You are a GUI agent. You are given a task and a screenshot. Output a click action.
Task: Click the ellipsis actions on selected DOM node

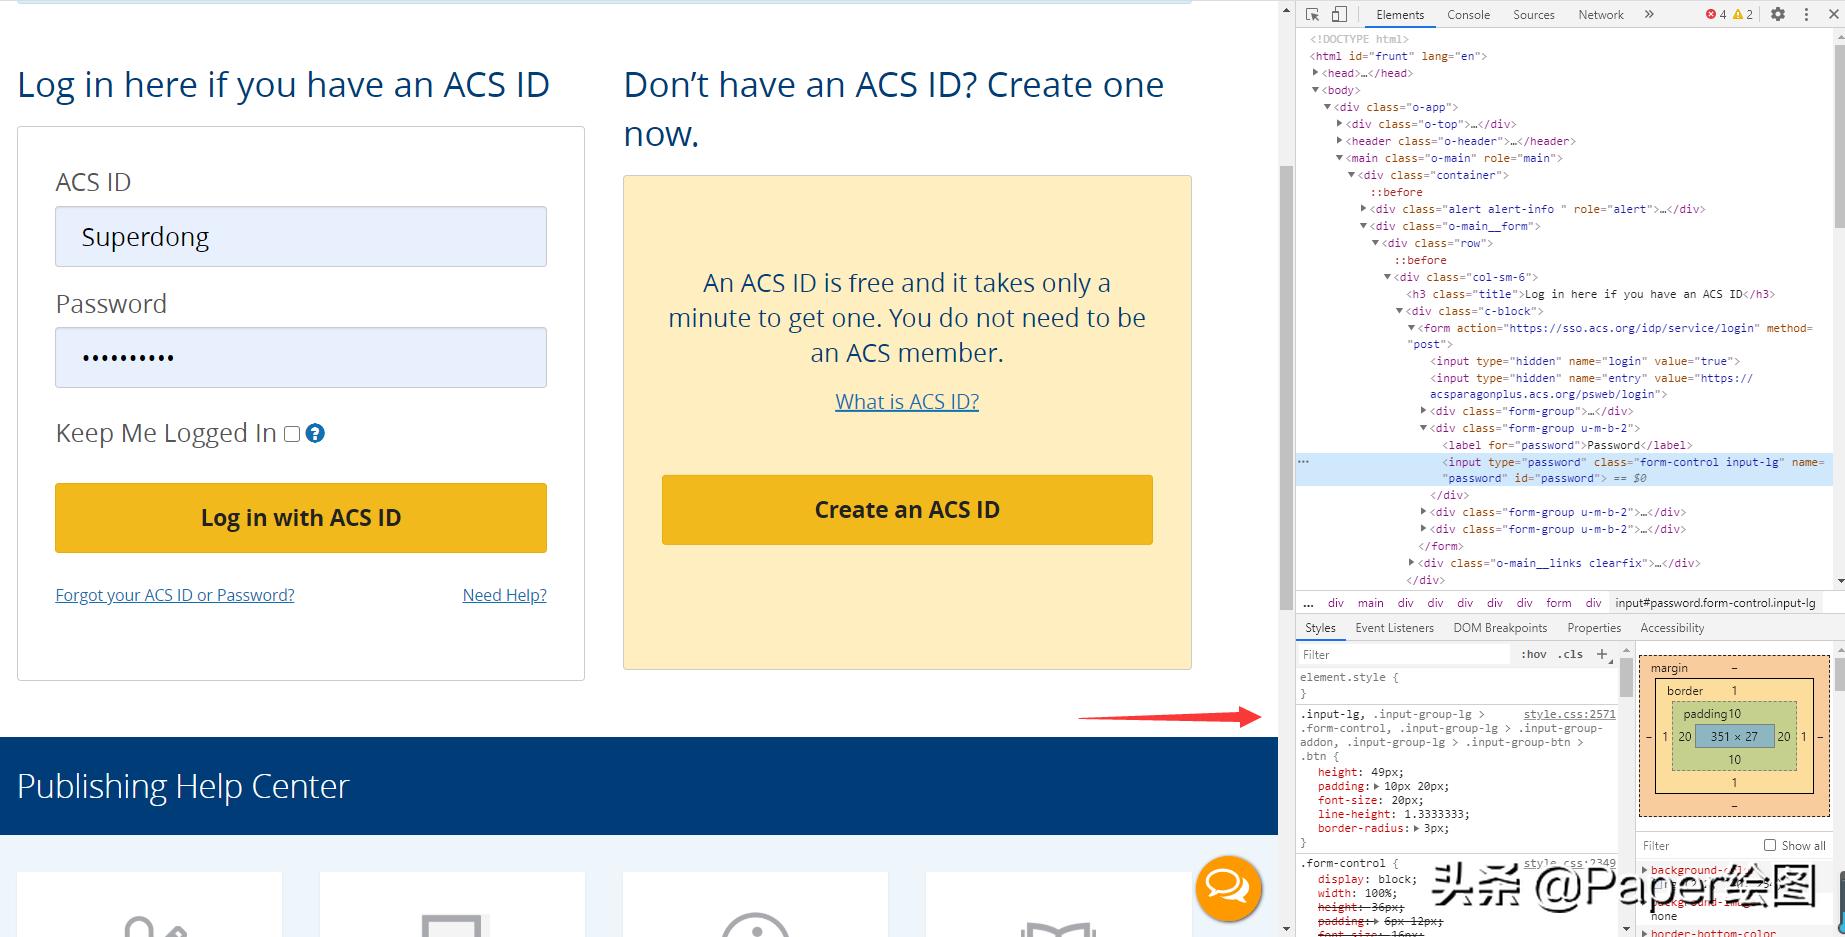[x=1303, y=462]
